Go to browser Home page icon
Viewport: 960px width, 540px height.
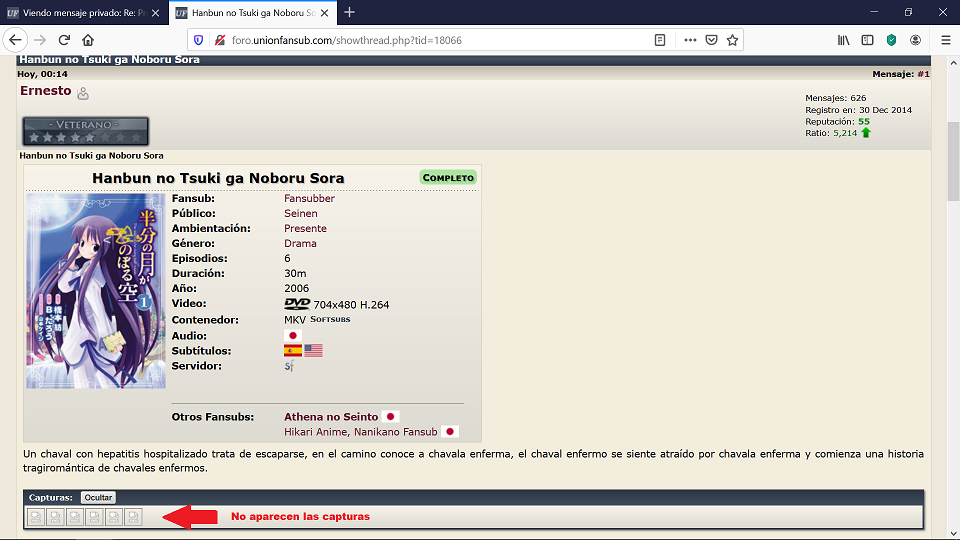pos(88,40)
